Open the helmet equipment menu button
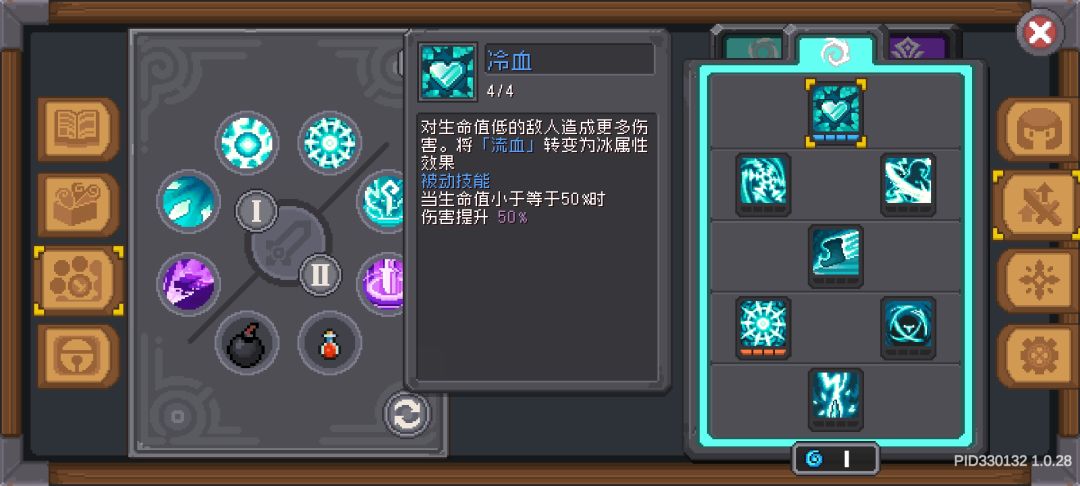 click(x=1037, y=129)
